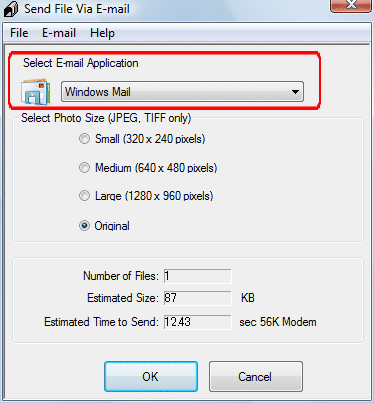Click the Select E-mail Application label
Viewport: 374px width, 403px height.
(81, 63)
